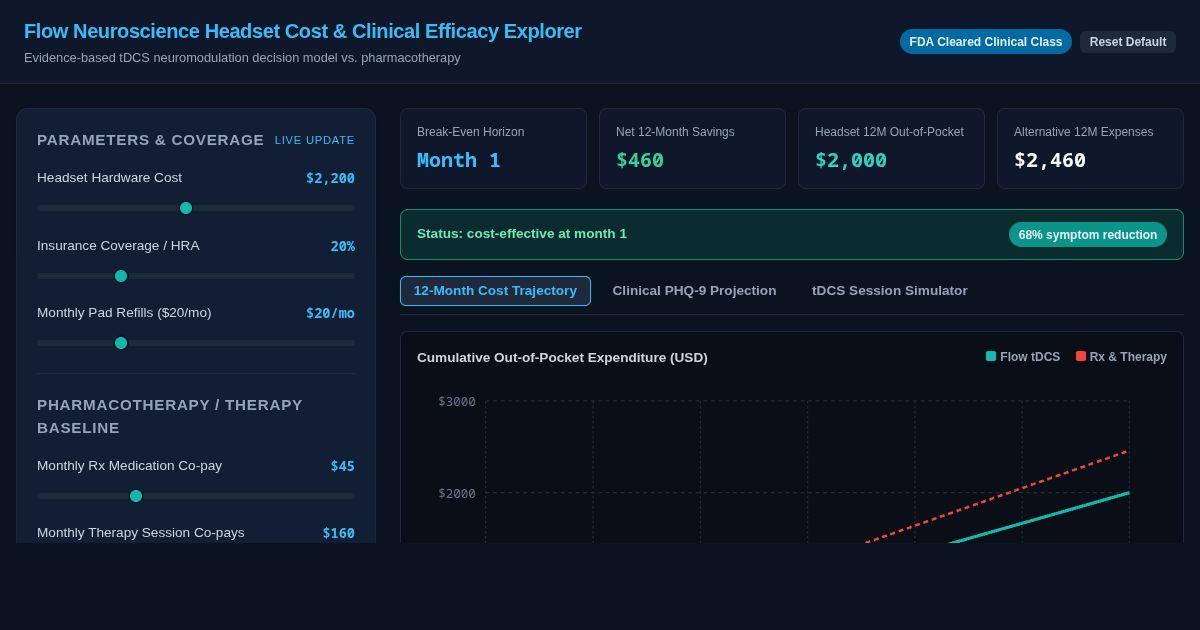This screenshot has width=1200, height=630.
Task: Click the Insurance Coverage / HRA slider handle
Action: tap(121, 276)
